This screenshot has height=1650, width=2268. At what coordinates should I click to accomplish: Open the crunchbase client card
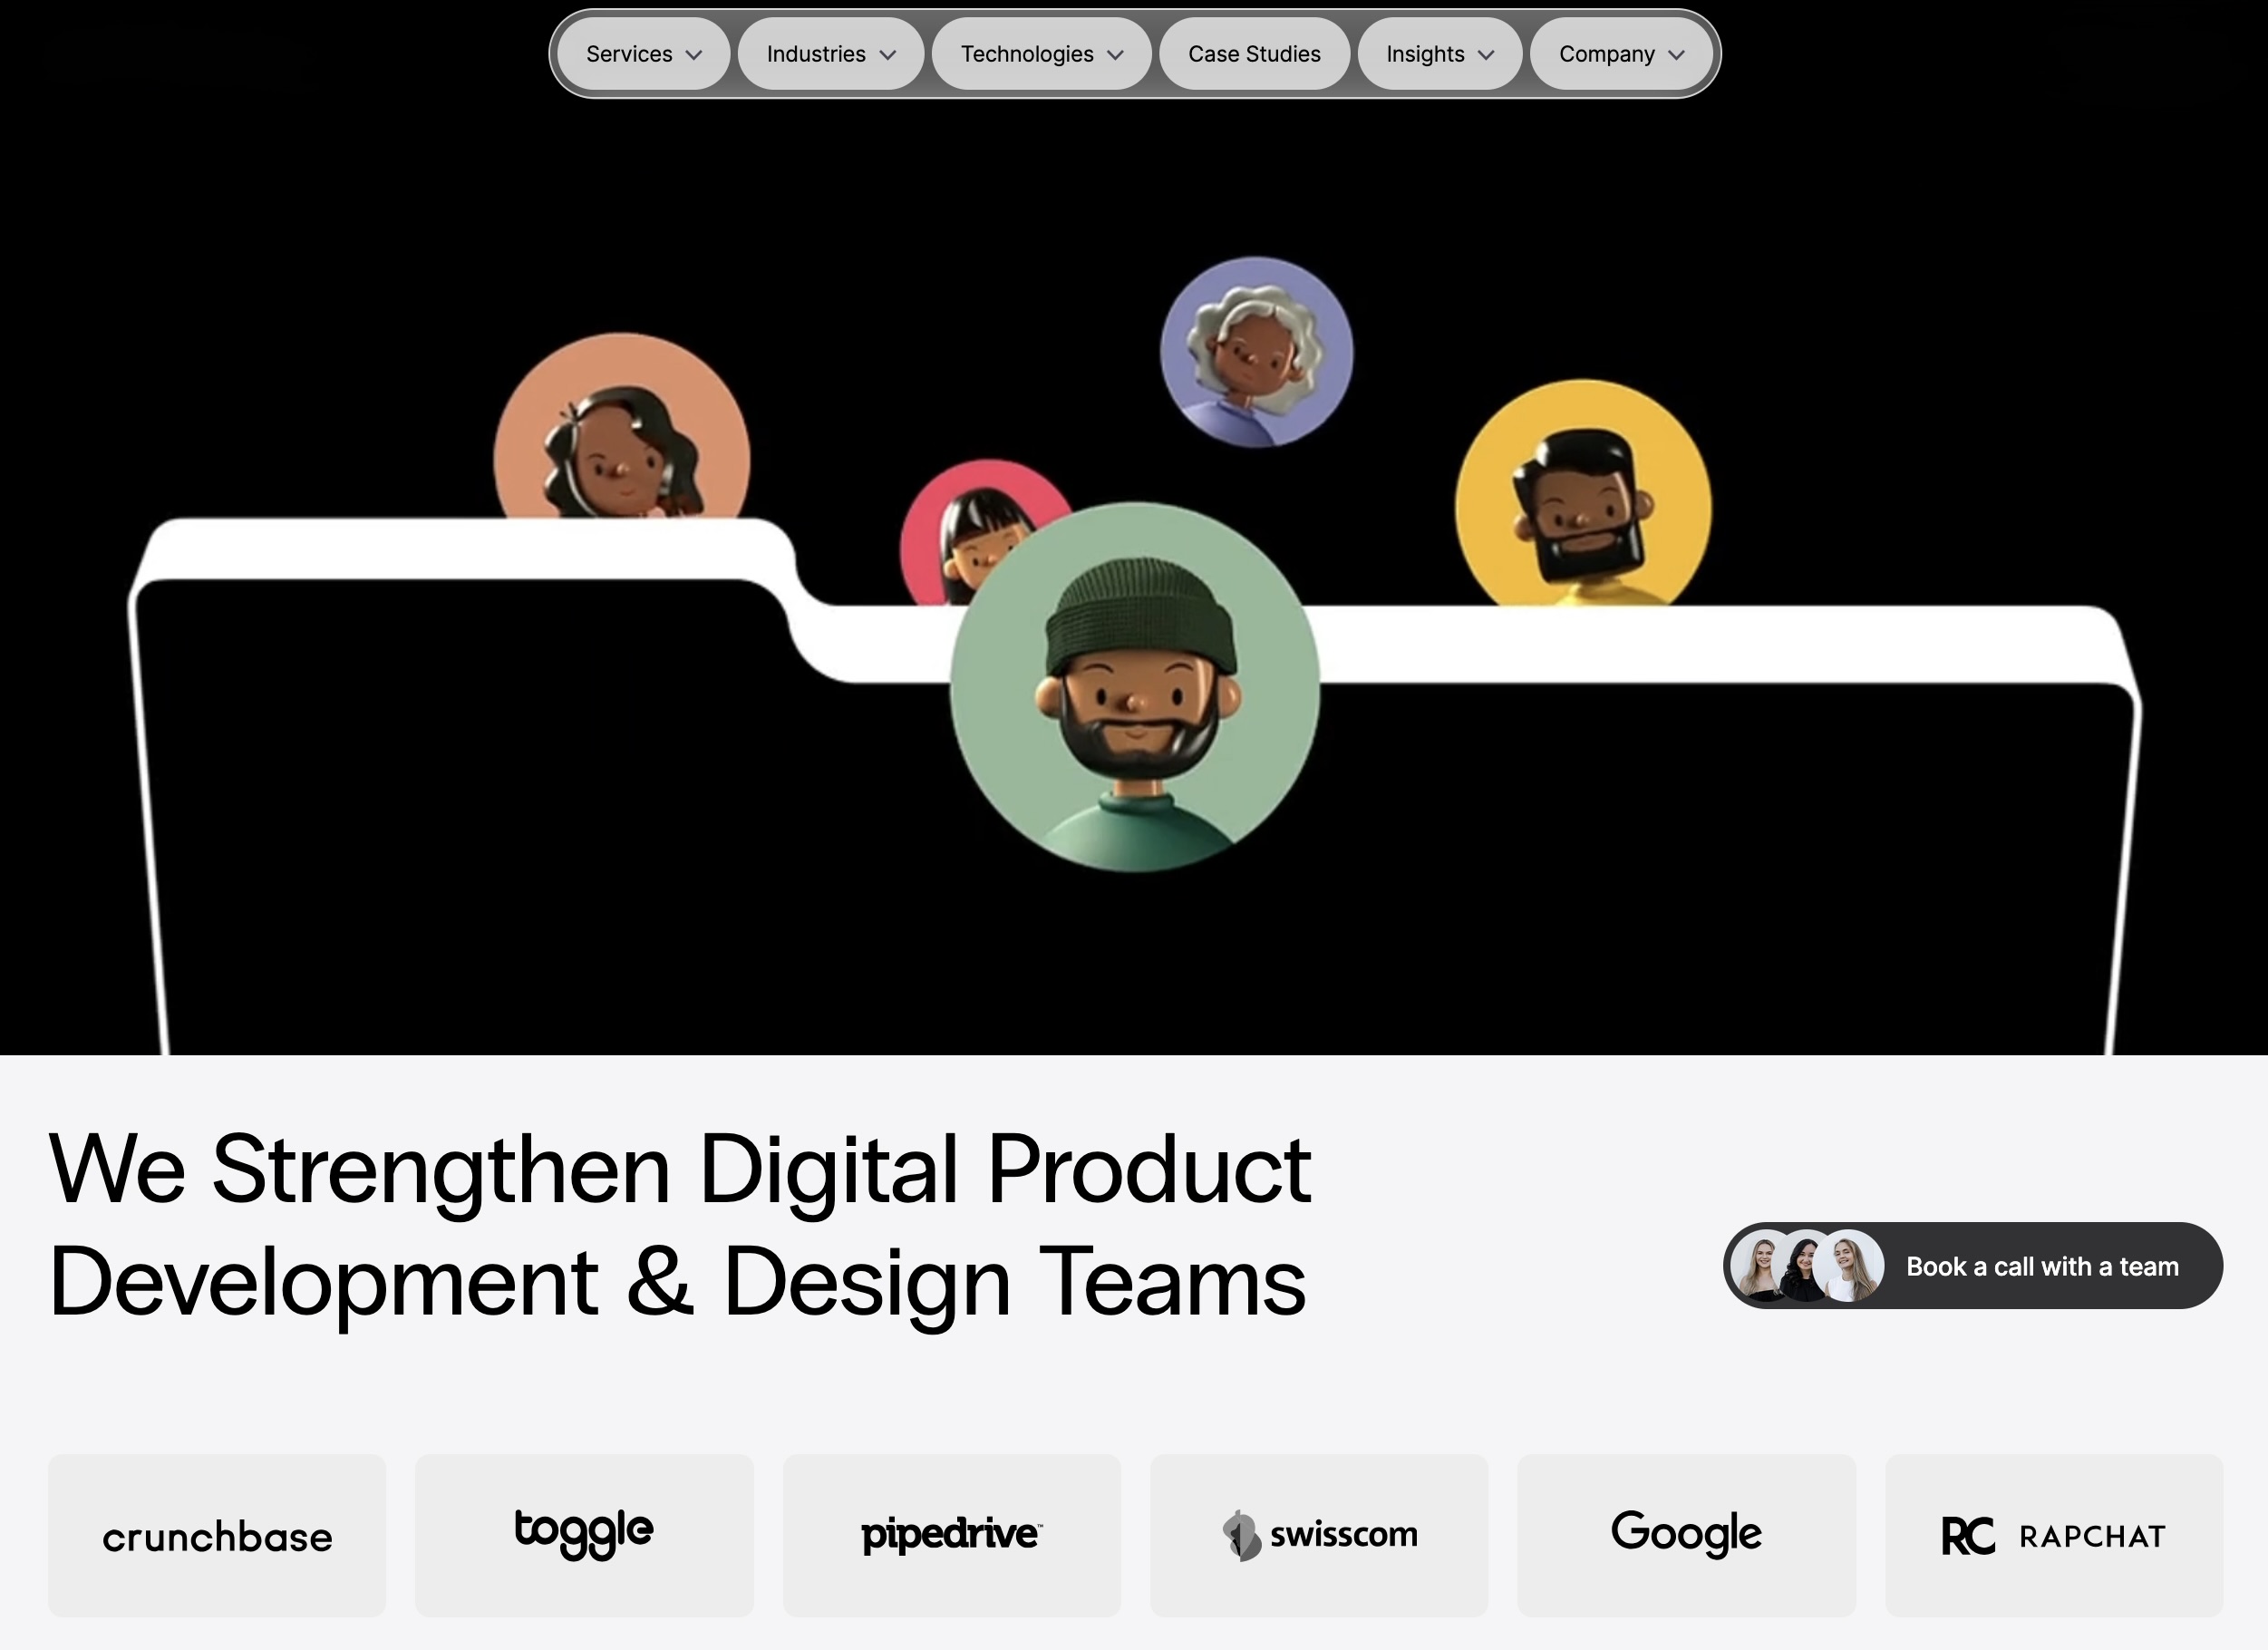pos(217,1536)
